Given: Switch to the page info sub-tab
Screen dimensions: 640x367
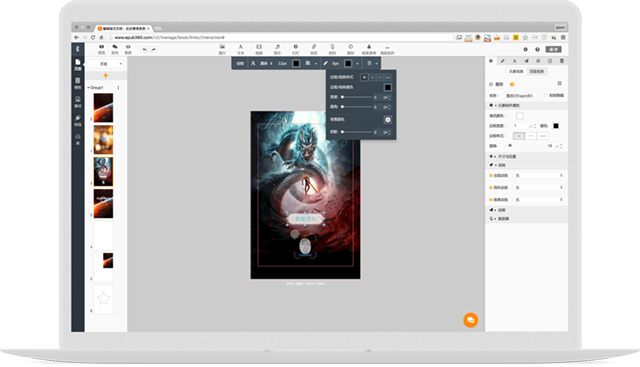Looking at the screenshot, I should coord(537,71).
